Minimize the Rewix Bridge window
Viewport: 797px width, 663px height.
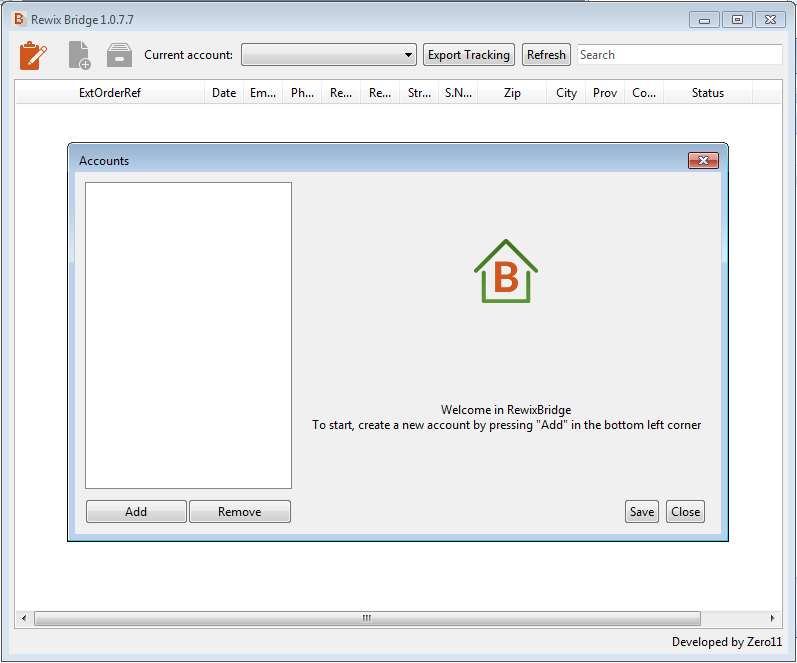tap(704, 20)
